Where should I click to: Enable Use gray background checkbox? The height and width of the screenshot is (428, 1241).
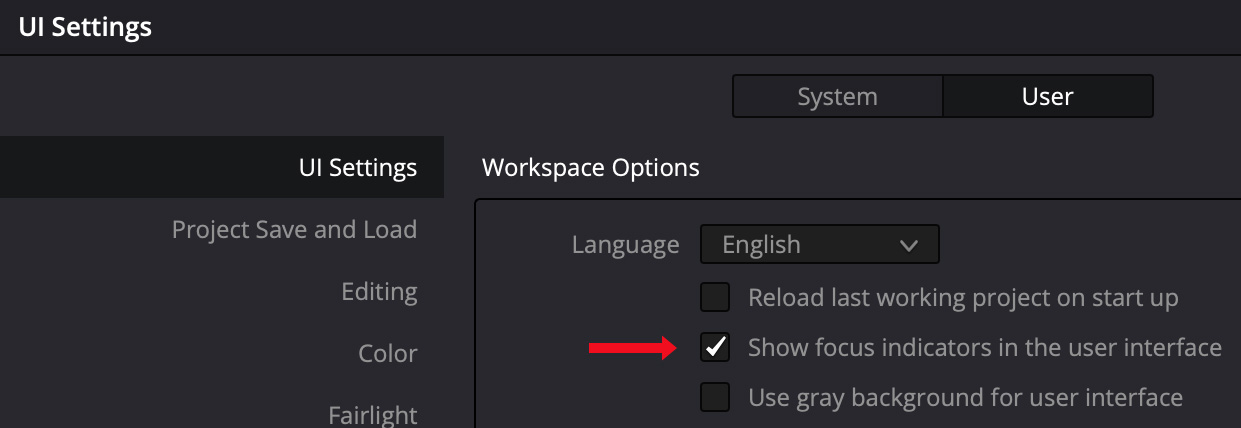pos(715,397)
